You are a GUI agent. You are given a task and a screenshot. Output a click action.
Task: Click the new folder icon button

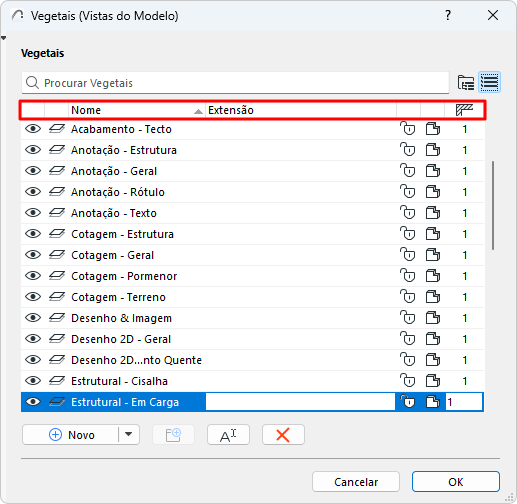coord(173,435)
